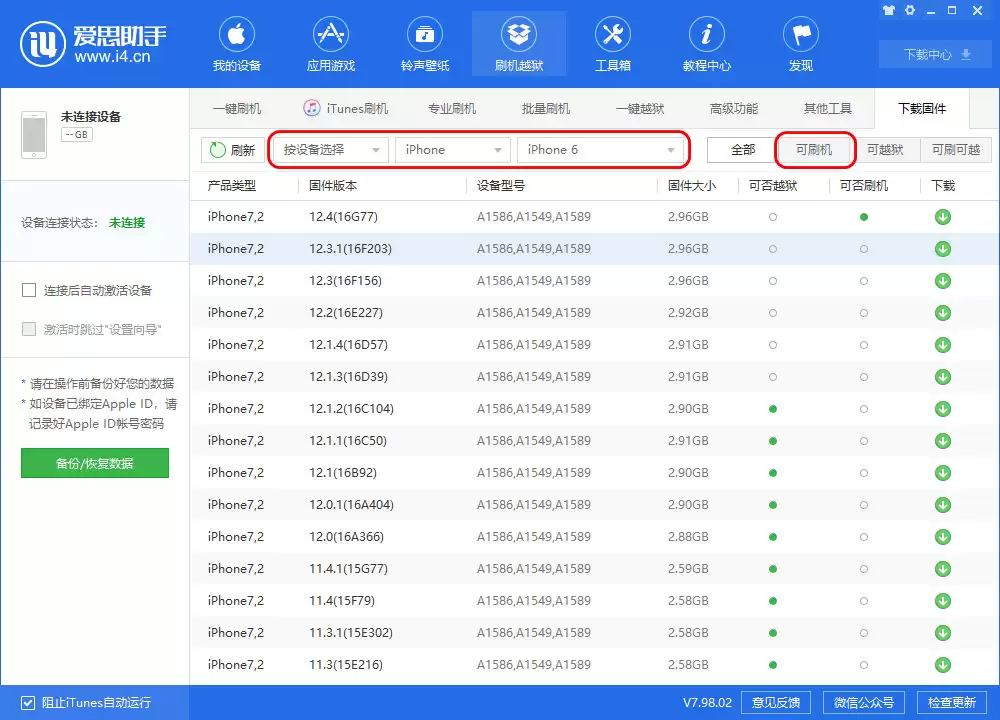Download the 12.0.1(16A404) firmware
This screenshot has width=1000, height=720.
tap(943, 504)
